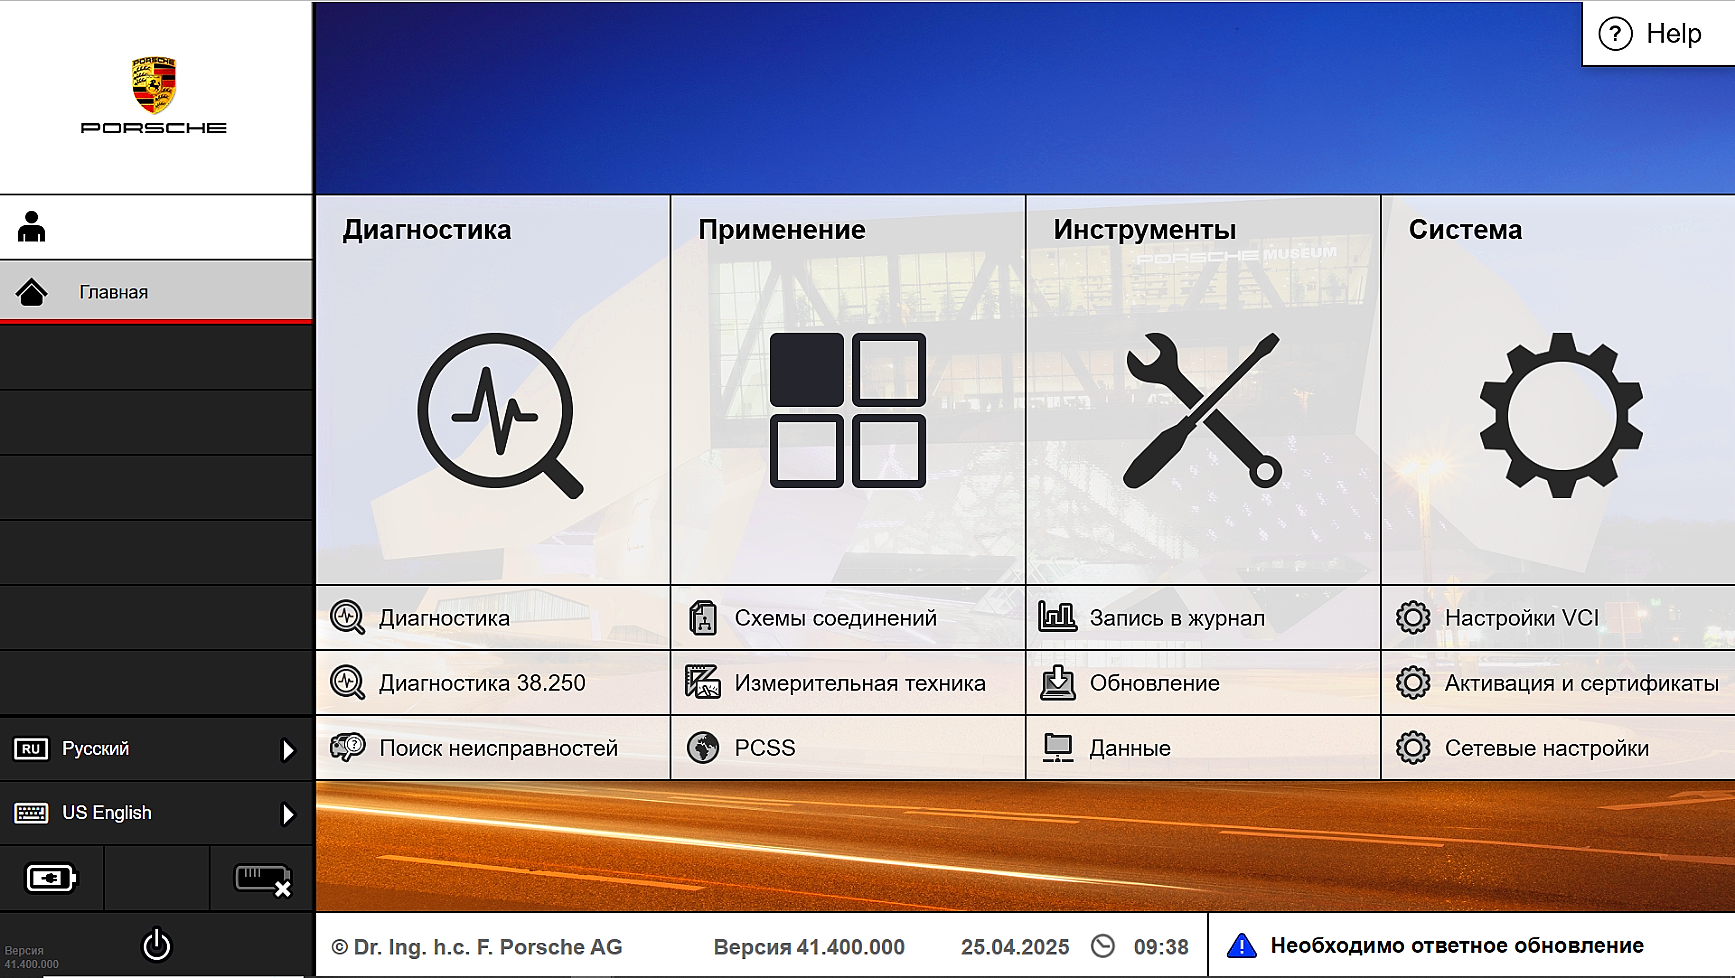Click the Применение tile heading
This screenshot has height=978, width=1735.
coord(782,230)
